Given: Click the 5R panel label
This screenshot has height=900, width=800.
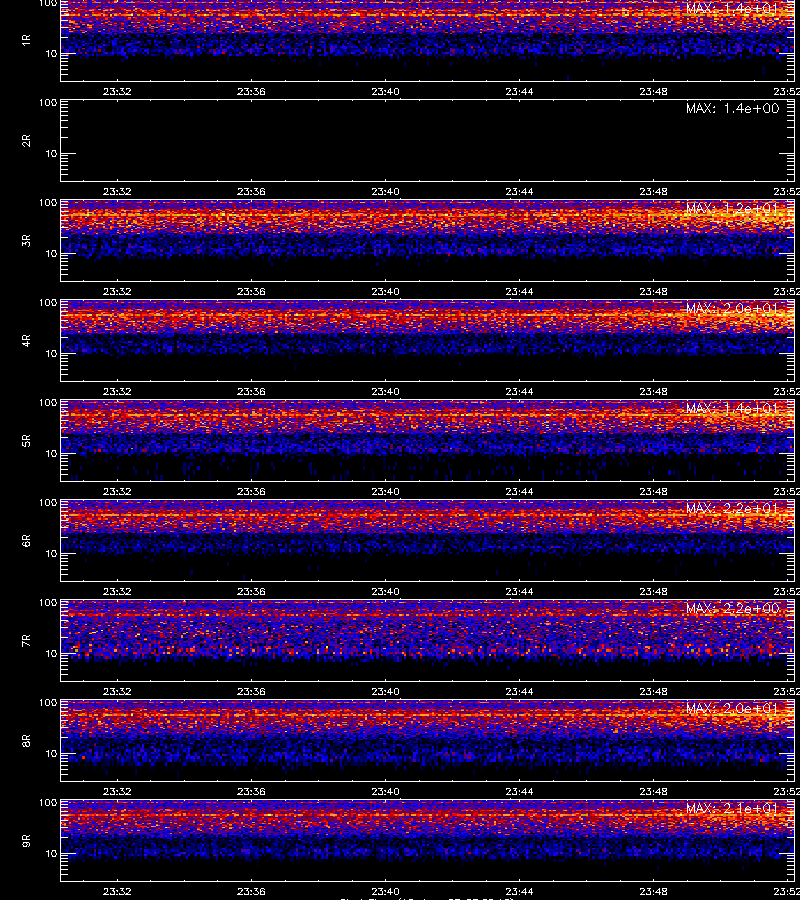Looking at the screenshot, I should [26, 441].
